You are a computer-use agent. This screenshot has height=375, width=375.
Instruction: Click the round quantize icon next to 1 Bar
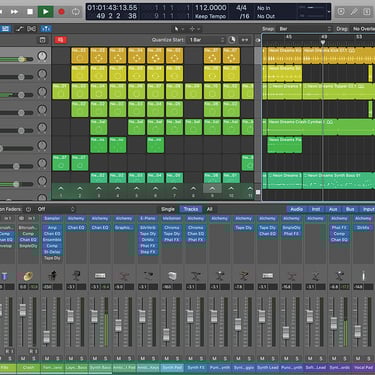pos(232,40)
